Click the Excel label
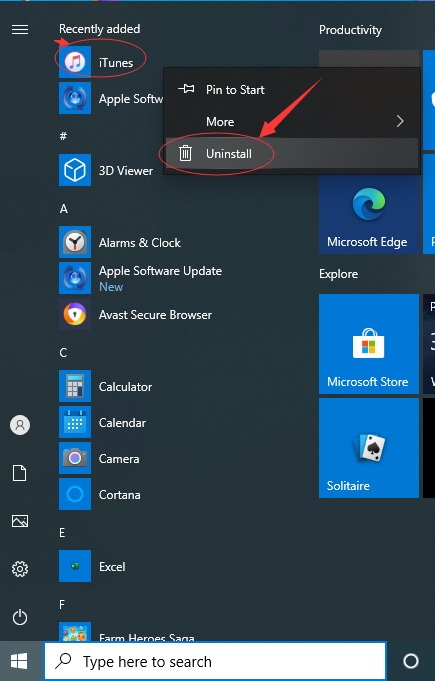 click(112, 567)
